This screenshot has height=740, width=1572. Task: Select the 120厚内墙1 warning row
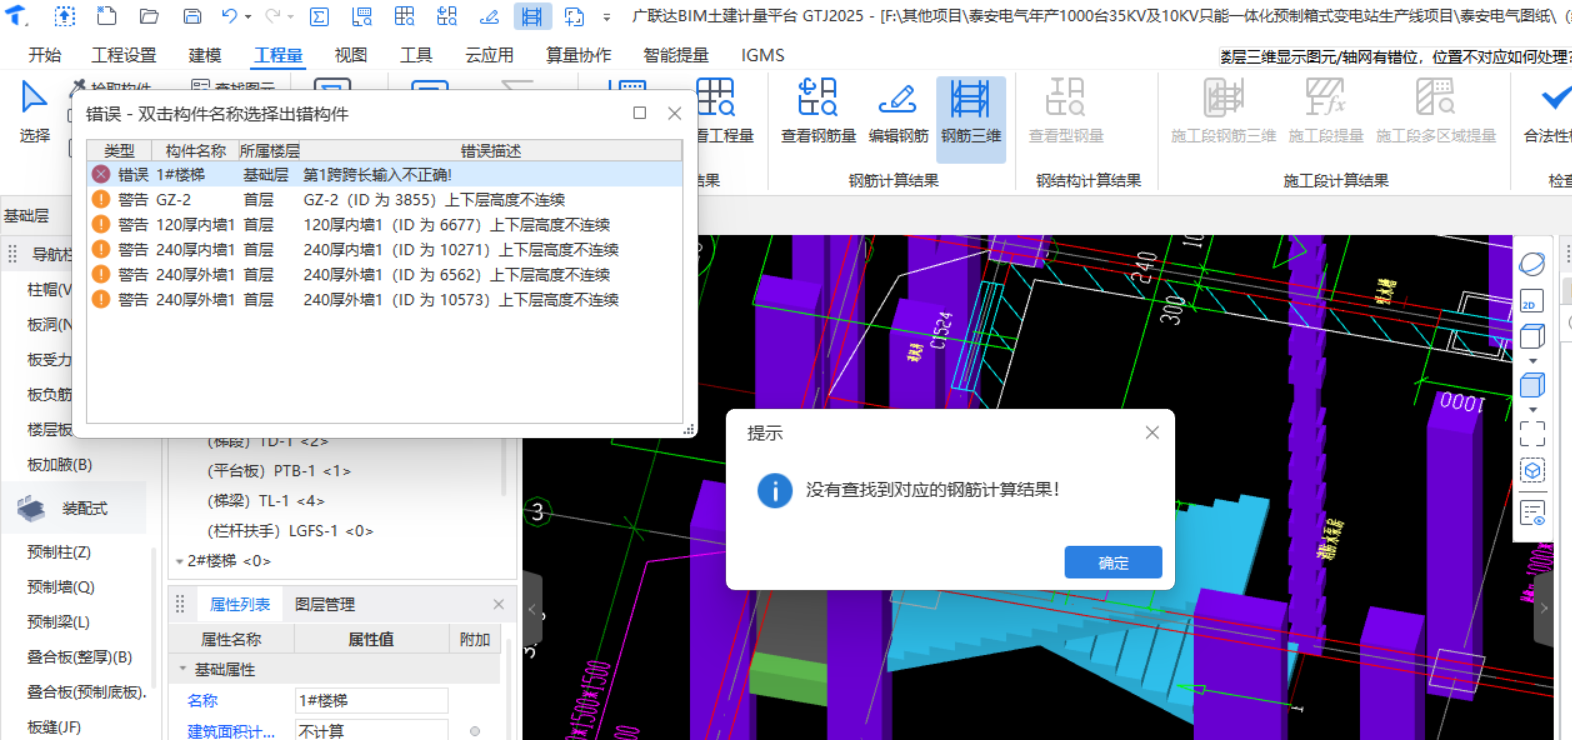pyautogui.click(x=385, y=224)
